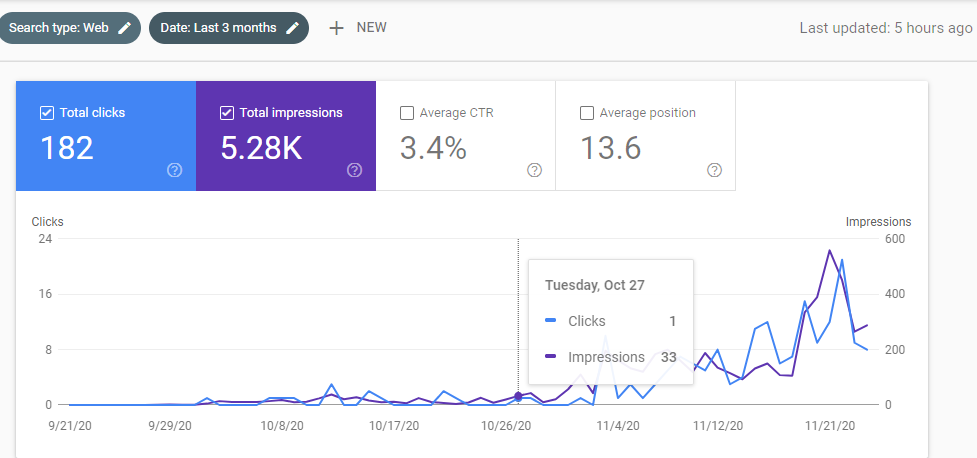Open the Search type: Web filter chip
The width and height of the screenshot is (977, 458).
pos(70,28)
